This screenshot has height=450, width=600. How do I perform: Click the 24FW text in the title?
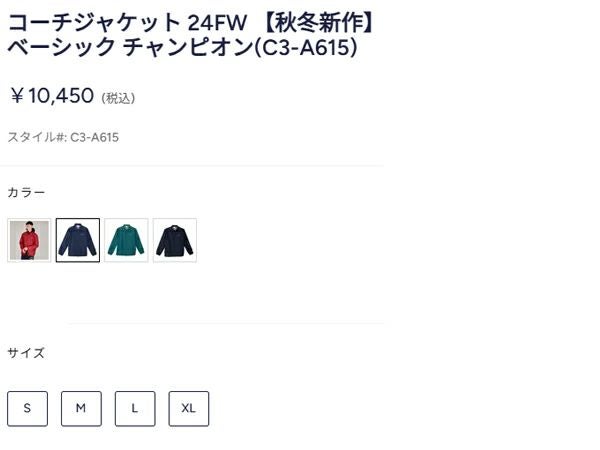tap(217, 23)
